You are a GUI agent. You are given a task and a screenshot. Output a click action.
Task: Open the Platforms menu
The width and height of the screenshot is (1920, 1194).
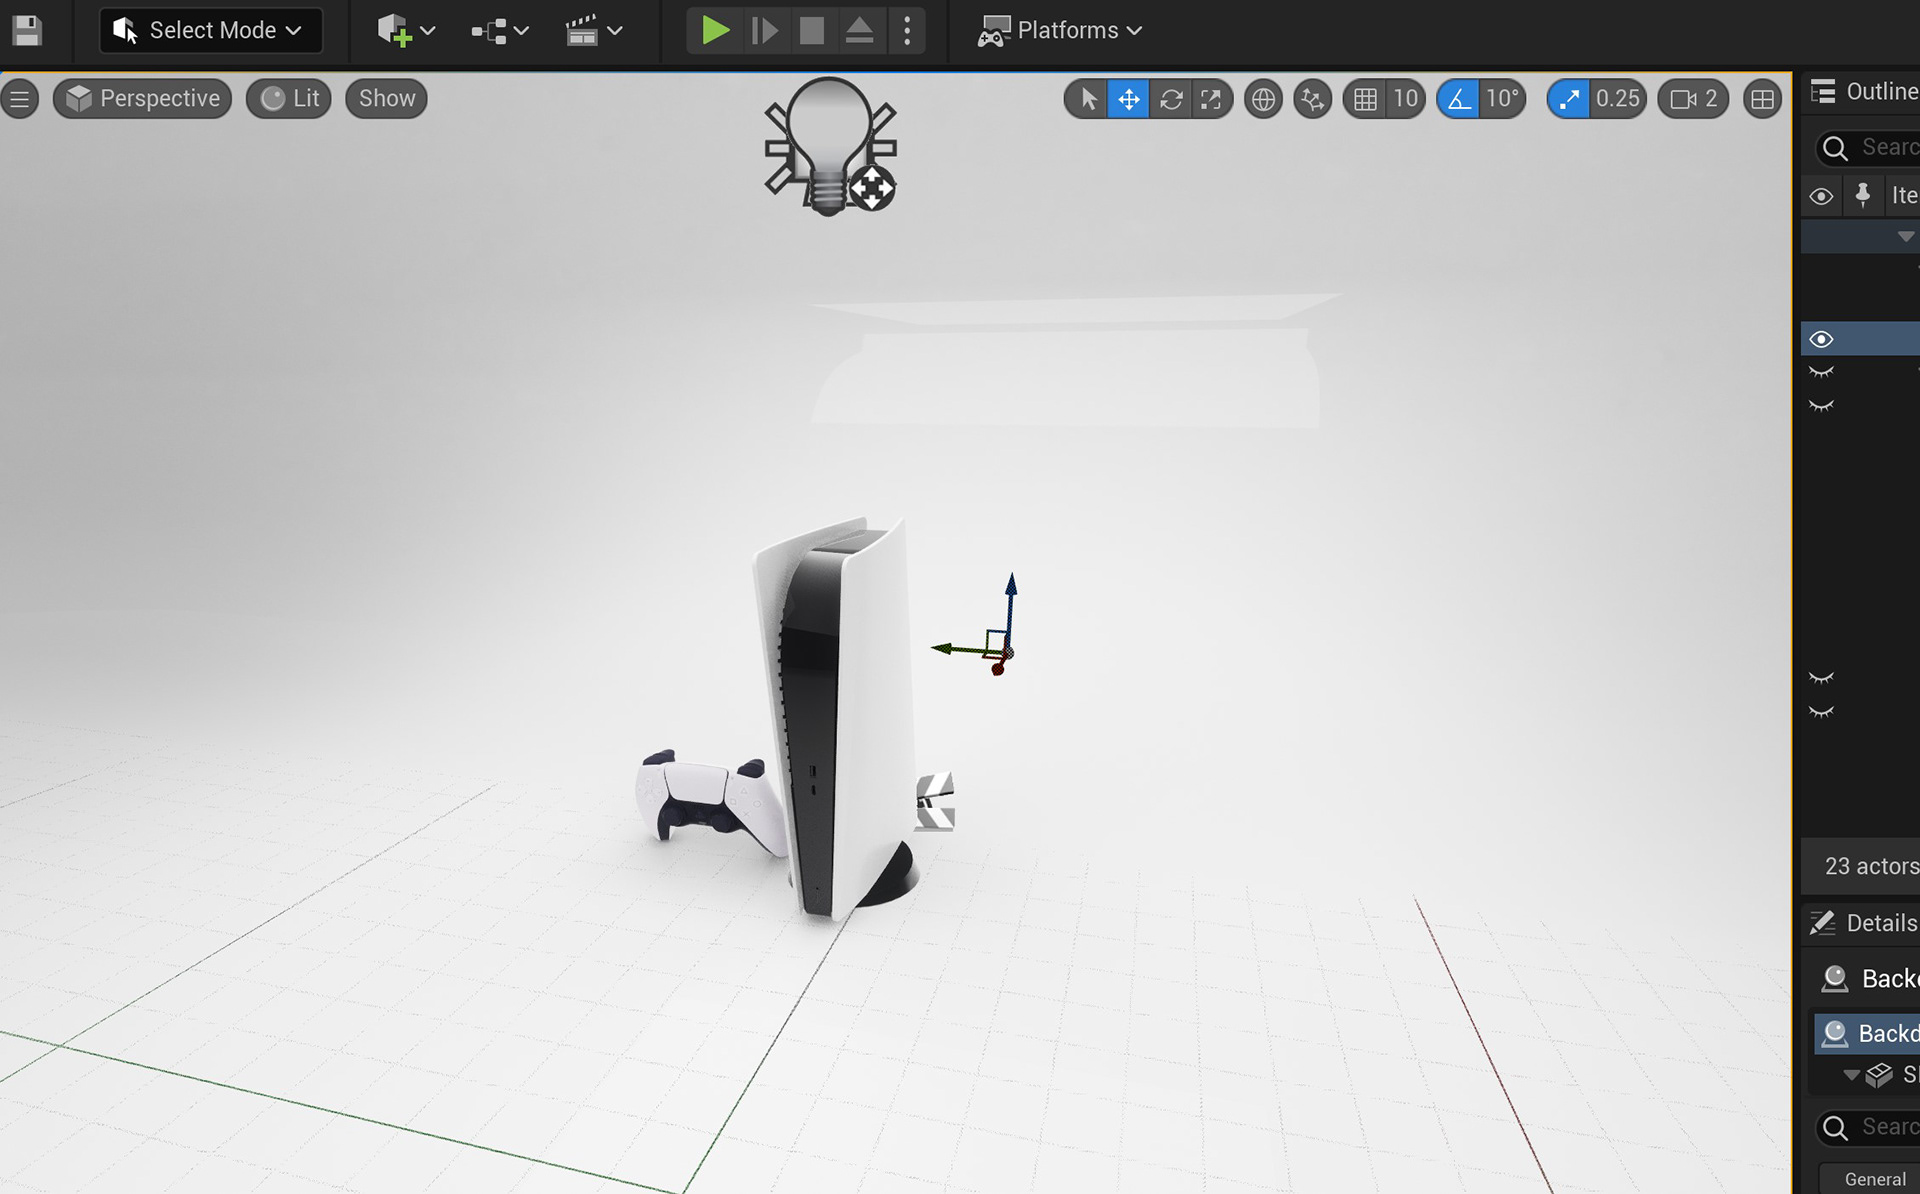[x=1060, y=30]
